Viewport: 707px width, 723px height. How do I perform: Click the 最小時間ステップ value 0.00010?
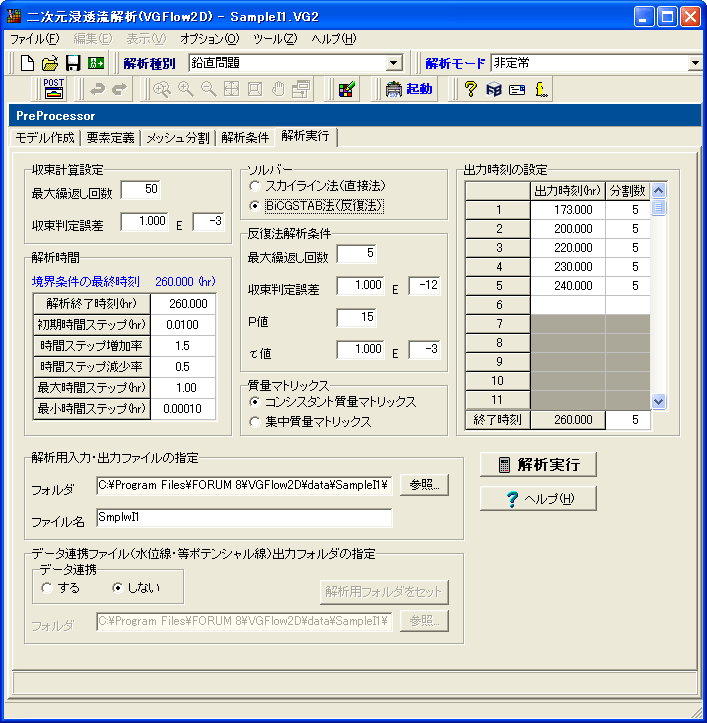[183, 409]
